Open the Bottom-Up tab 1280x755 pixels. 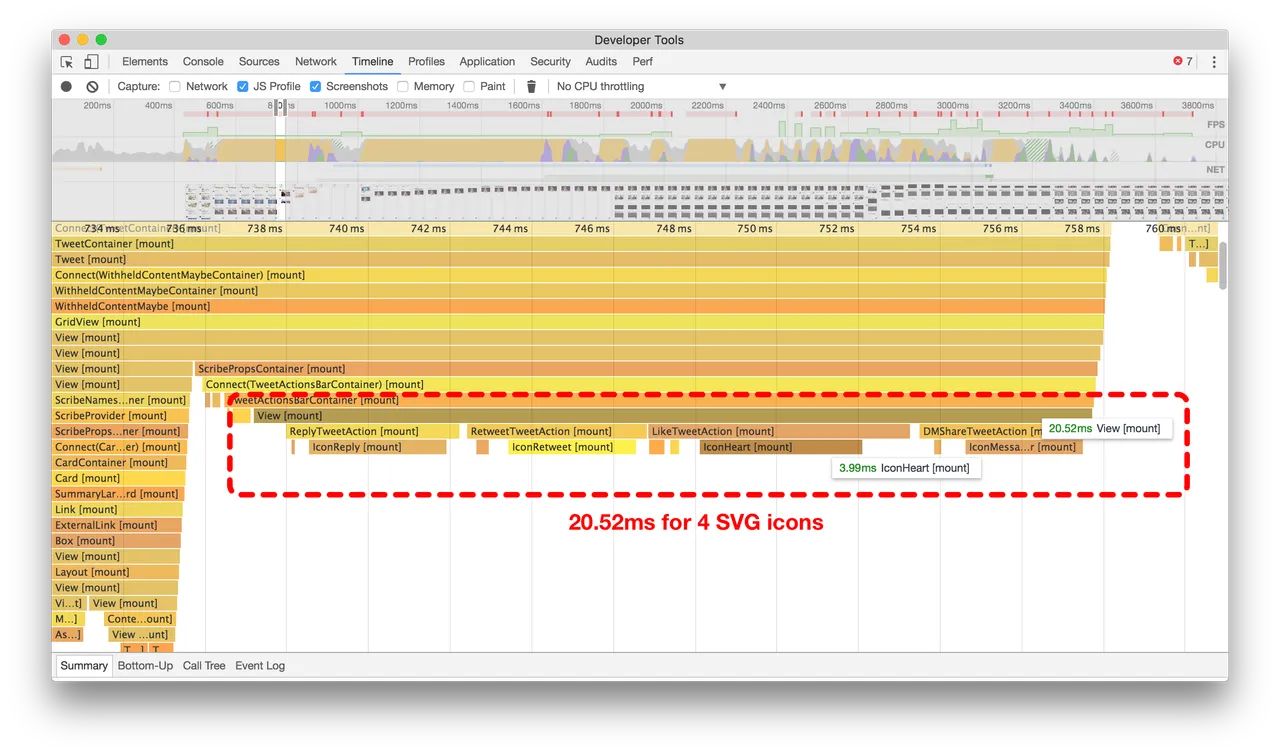144,665
